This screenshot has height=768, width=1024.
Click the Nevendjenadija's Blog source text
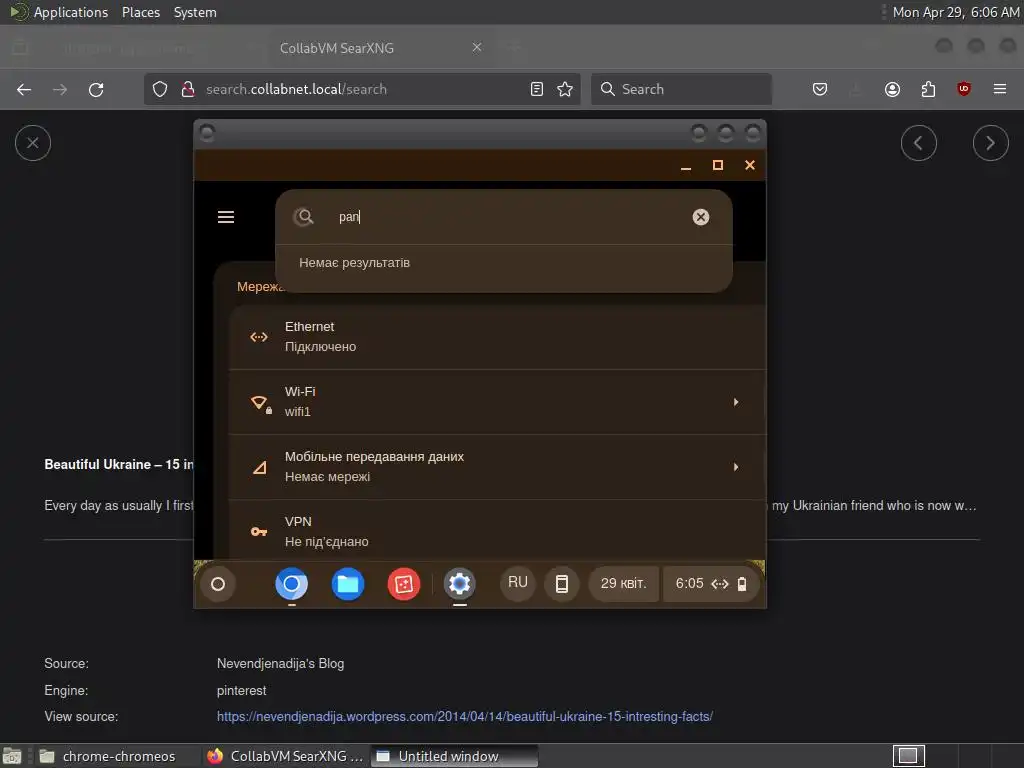pos(280,664)
